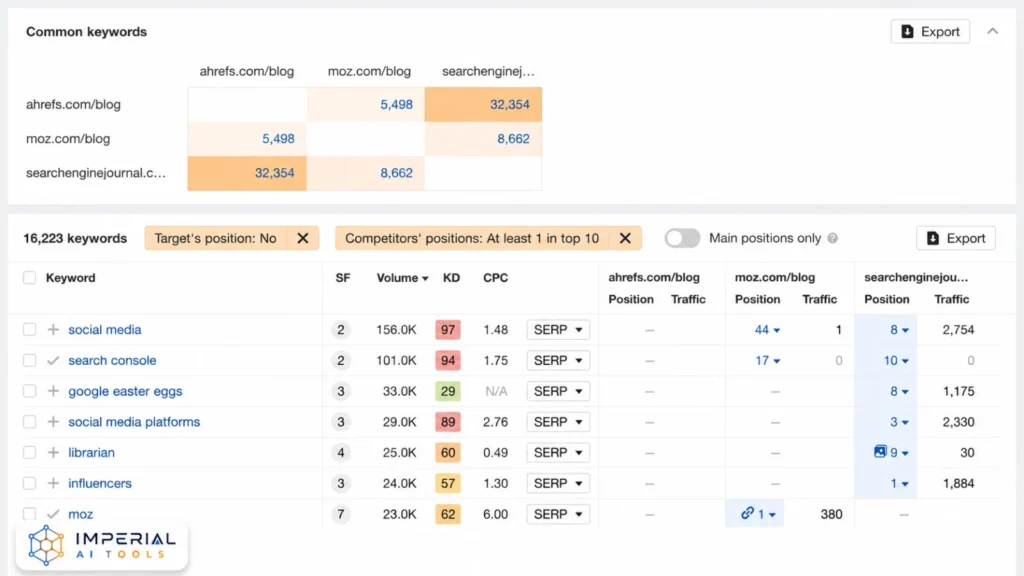Viewport: 1024px width, 576px height.
Task: Open SERP dropdown for search console
Action: click(x=558, y=360)
